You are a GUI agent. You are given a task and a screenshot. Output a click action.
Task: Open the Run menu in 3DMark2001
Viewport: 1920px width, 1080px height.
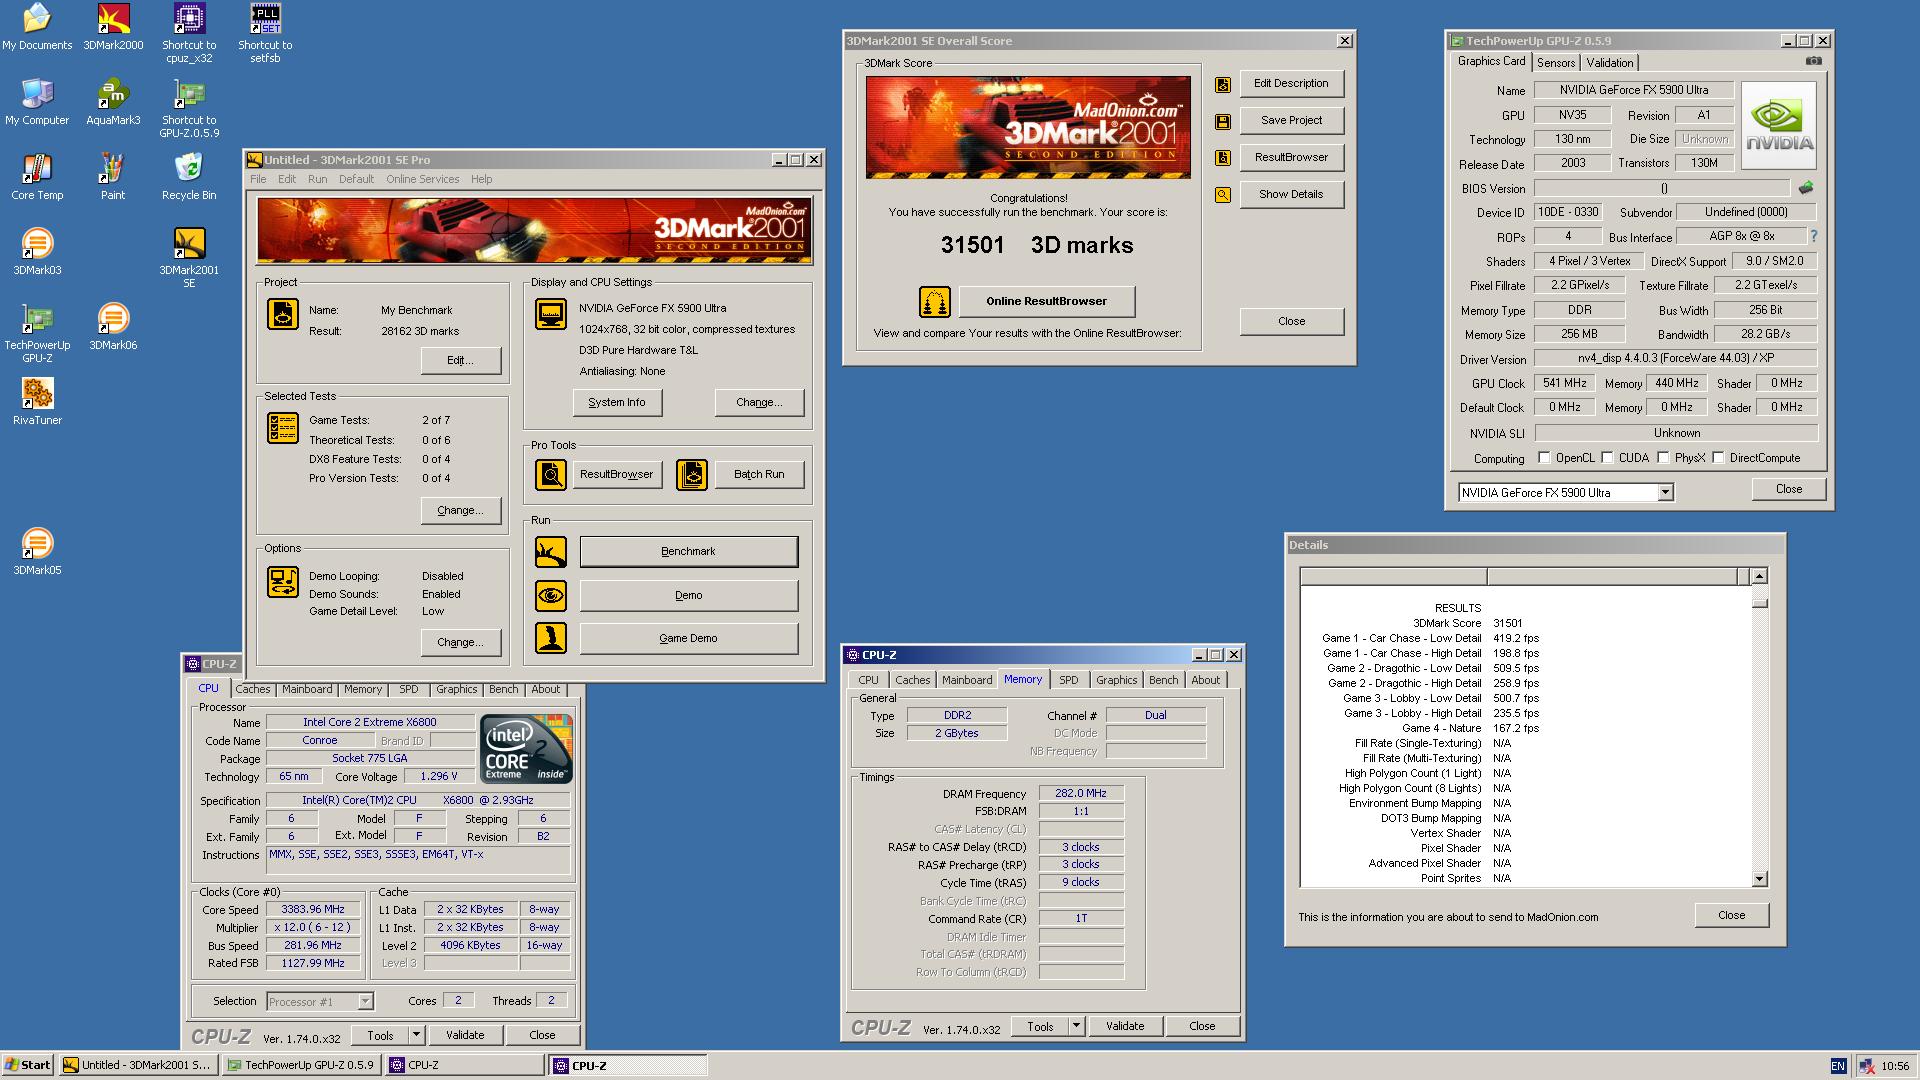pyautogui.click(x=317, y=179)
